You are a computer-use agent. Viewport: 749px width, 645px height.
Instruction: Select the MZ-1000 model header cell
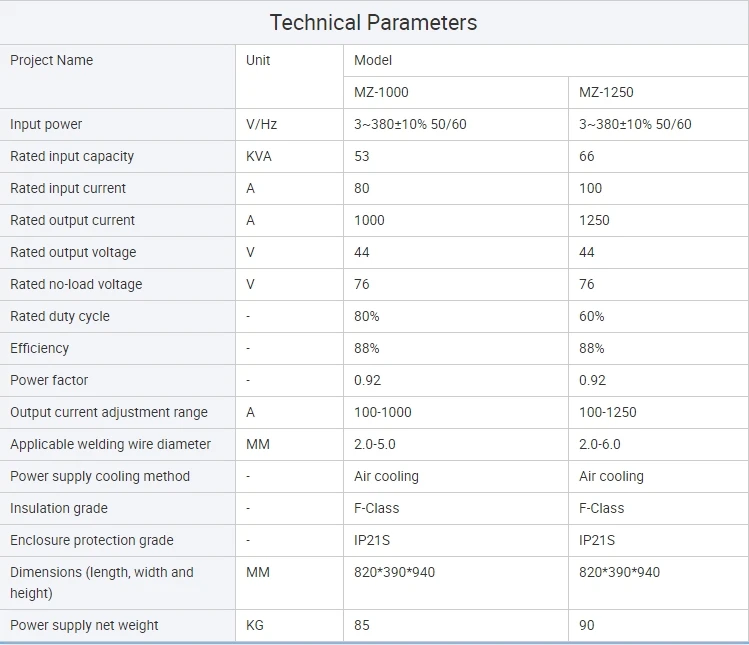click(381, 92)
